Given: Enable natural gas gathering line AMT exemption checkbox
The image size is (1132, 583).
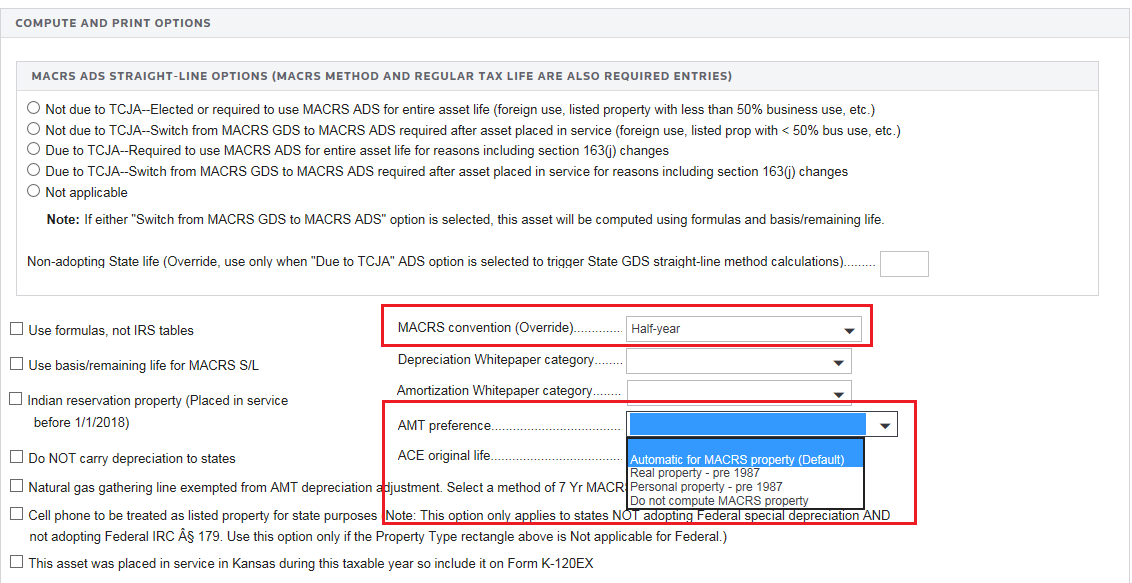Looking at the screenshot, I should coord(16,486).
